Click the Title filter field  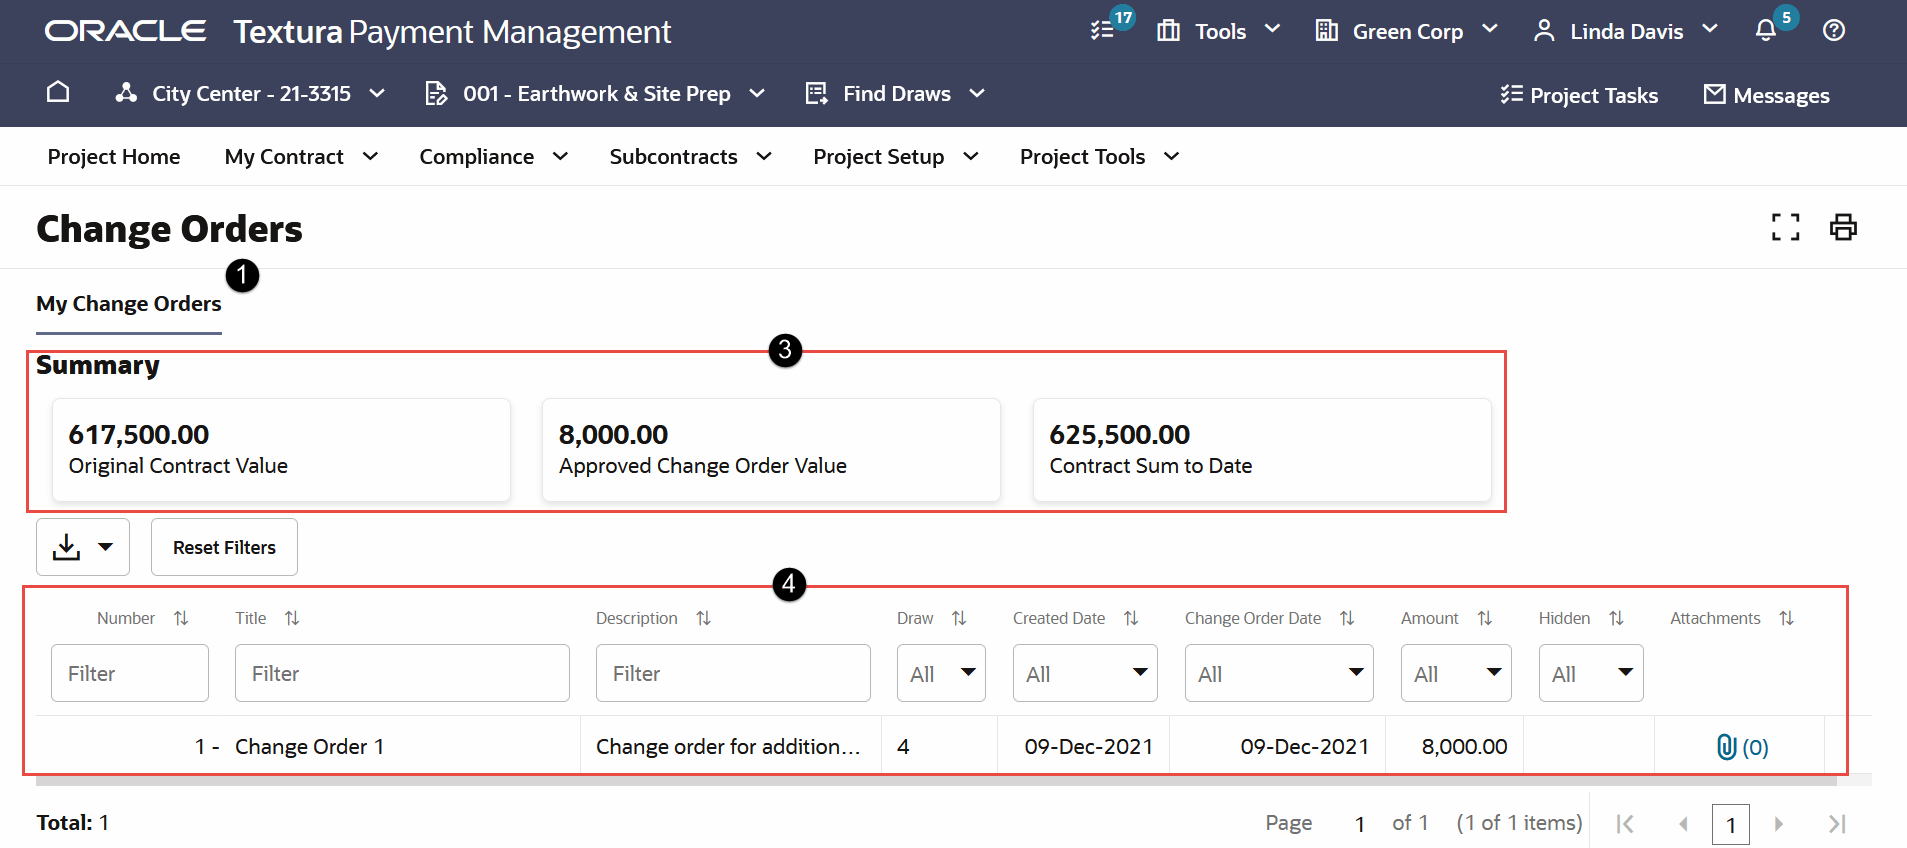click(x=402, y=673)
